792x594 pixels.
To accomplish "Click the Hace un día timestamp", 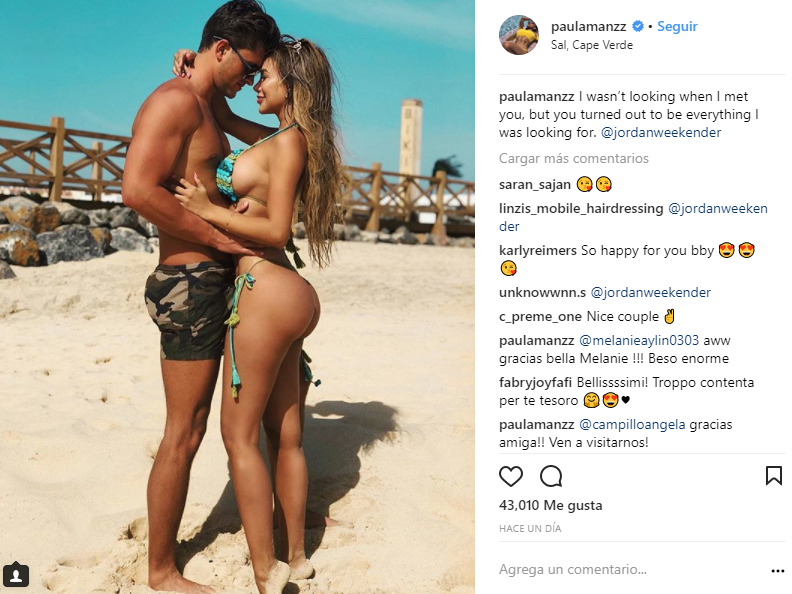I will pyautogui.click(x=530, y=529).
